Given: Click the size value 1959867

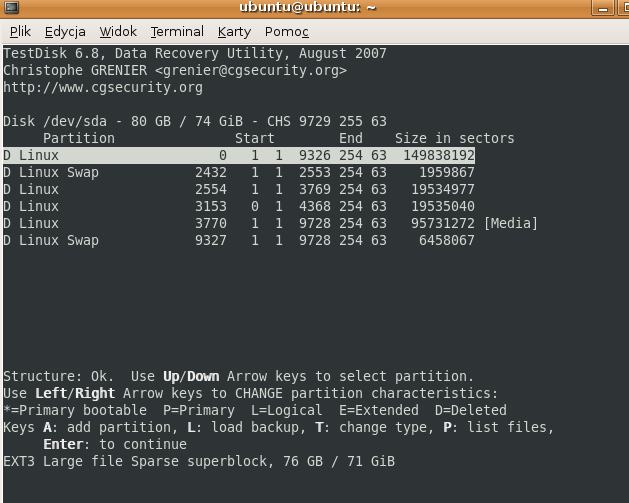Looking at the screenshot, I should click(x=447, y=172).
